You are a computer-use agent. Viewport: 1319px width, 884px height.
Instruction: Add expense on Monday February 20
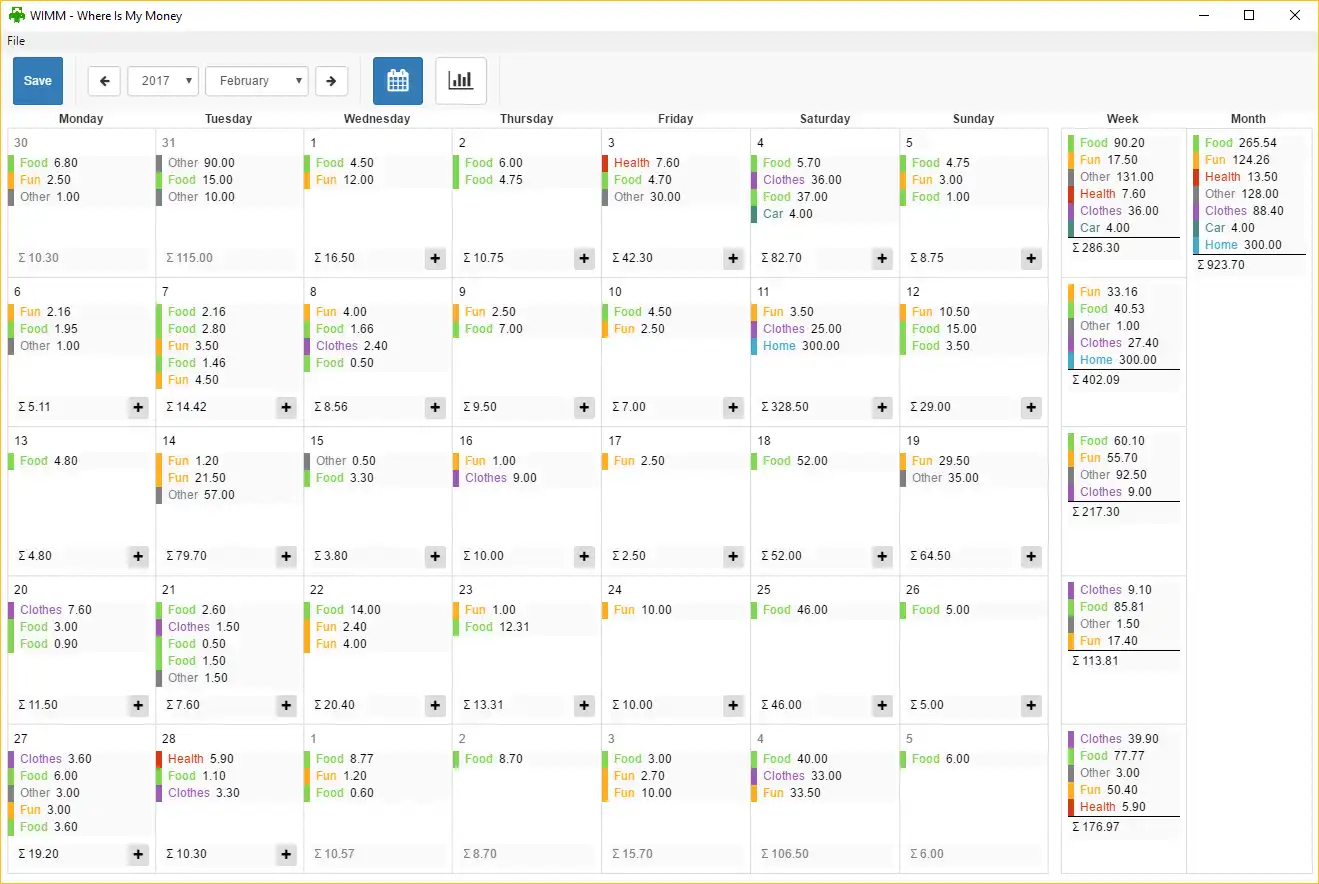coord(138,705)
